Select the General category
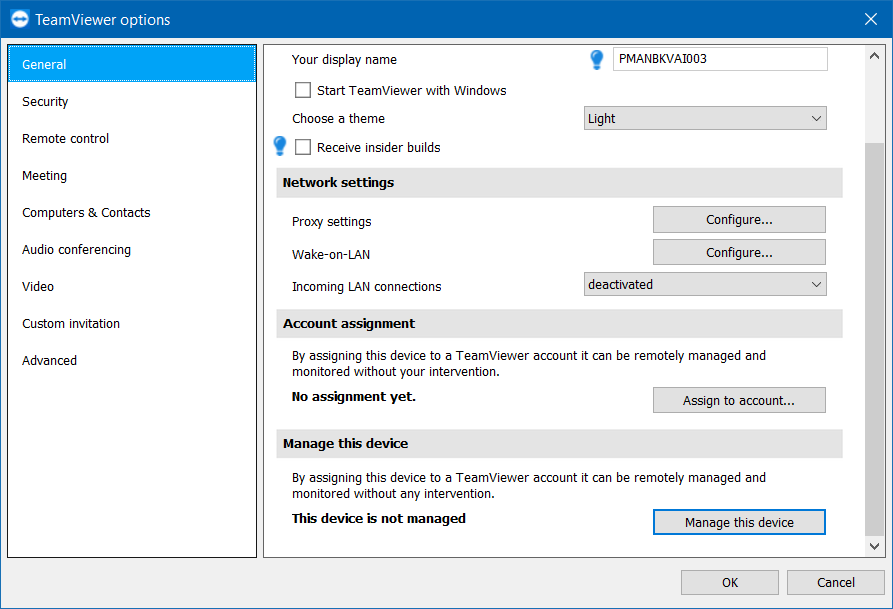This screenshot has width=893, height=609. [132, 64]
